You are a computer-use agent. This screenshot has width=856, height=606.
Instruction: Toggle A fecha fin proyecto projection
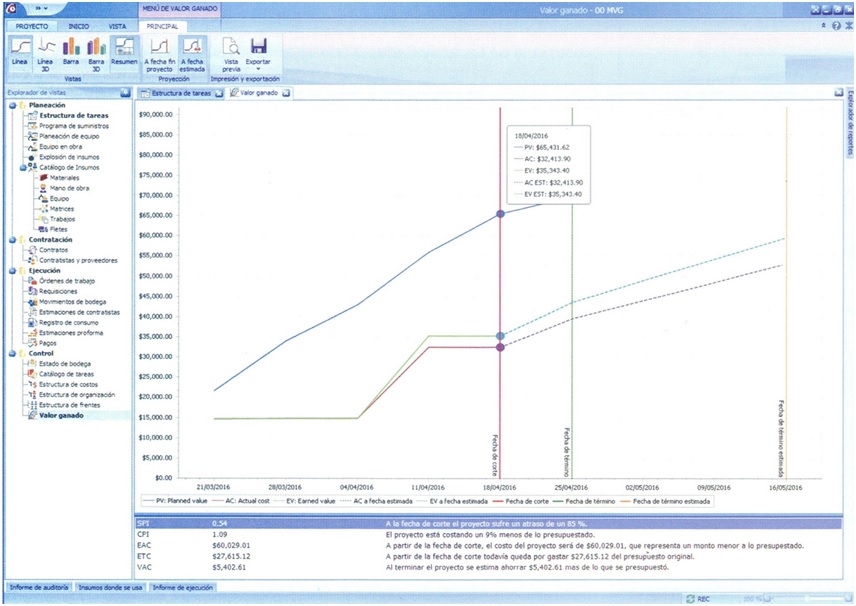click(x=159, y=51)
